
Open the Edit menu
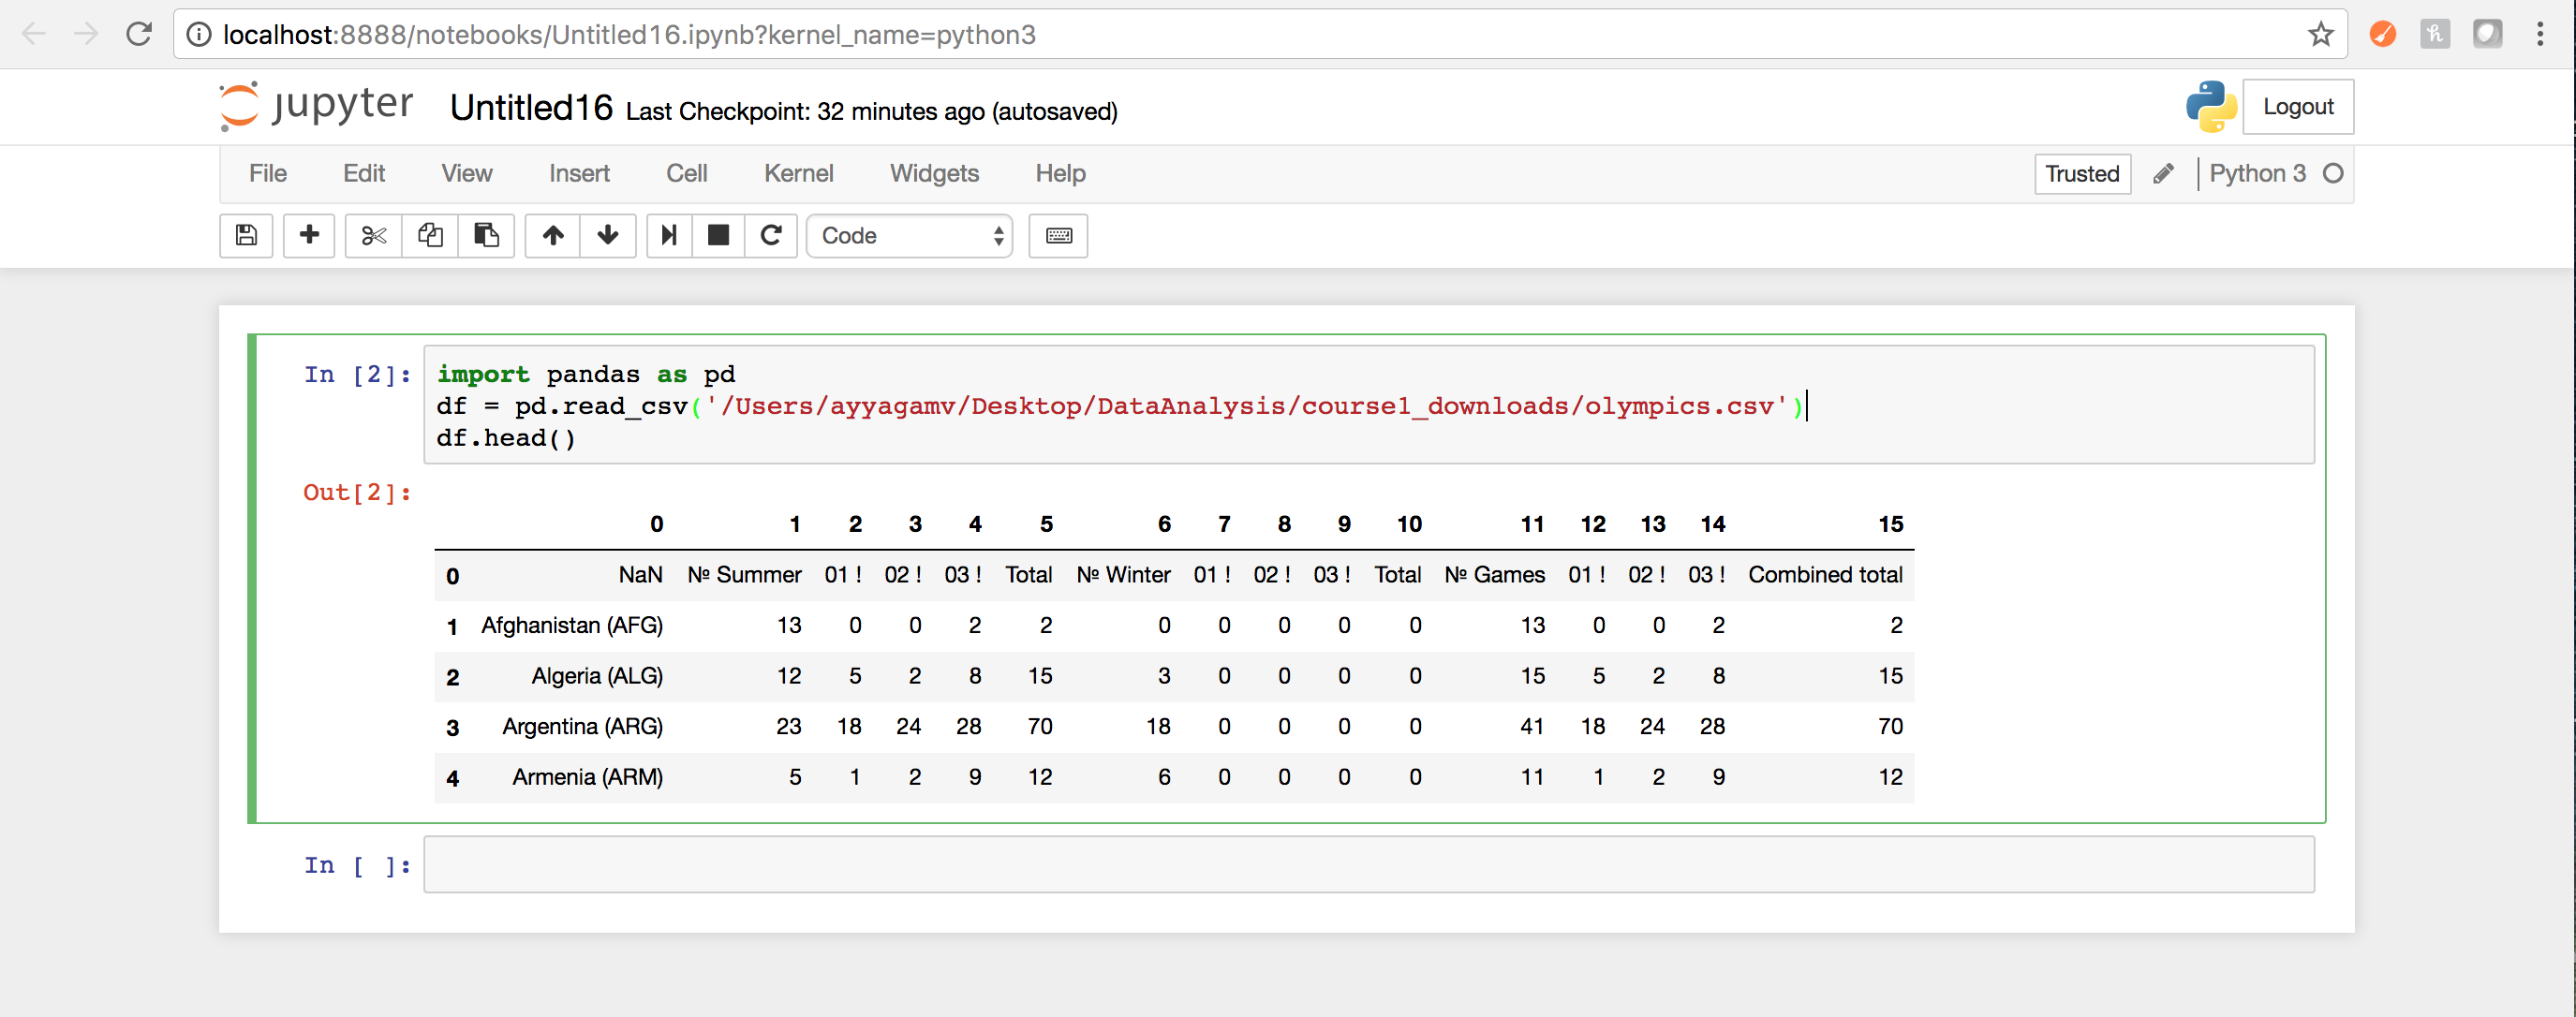click(364, 174)
